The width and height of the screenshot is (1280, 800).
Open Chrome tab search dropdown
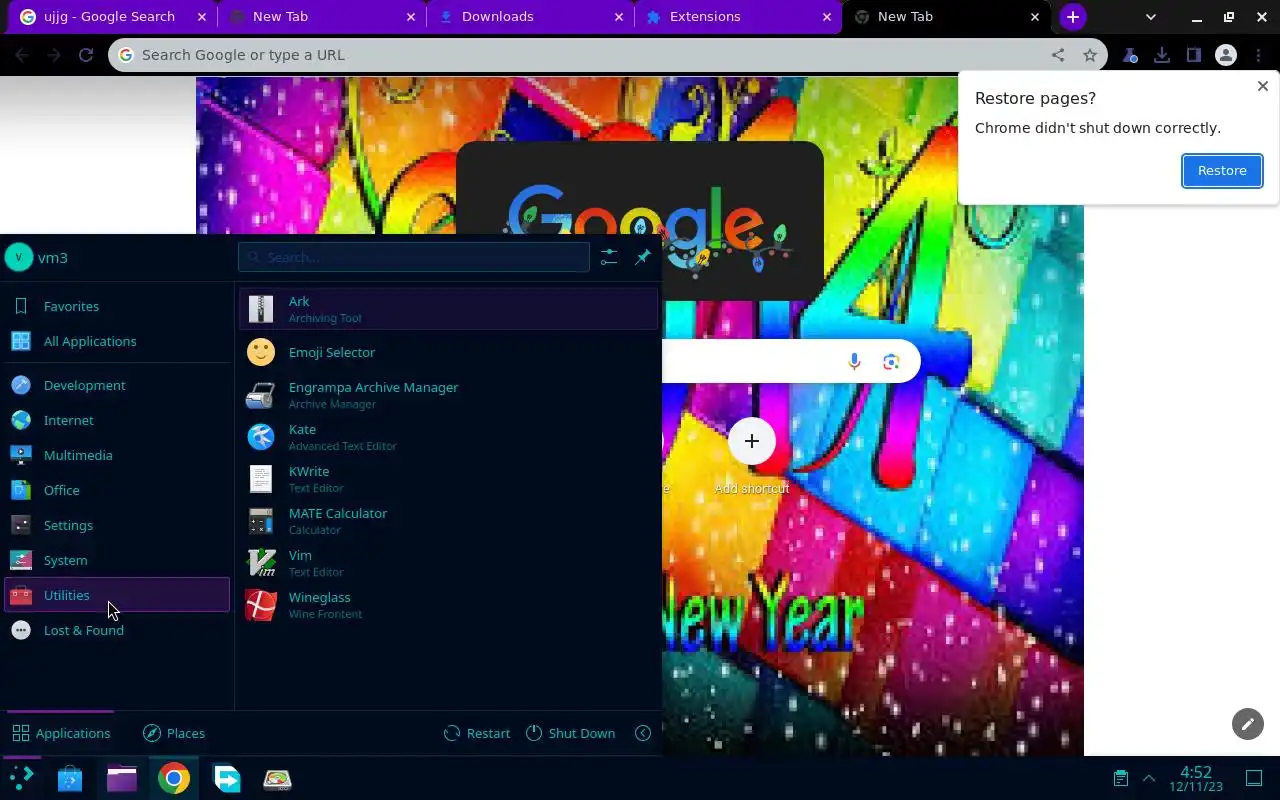click(1150, 17)
